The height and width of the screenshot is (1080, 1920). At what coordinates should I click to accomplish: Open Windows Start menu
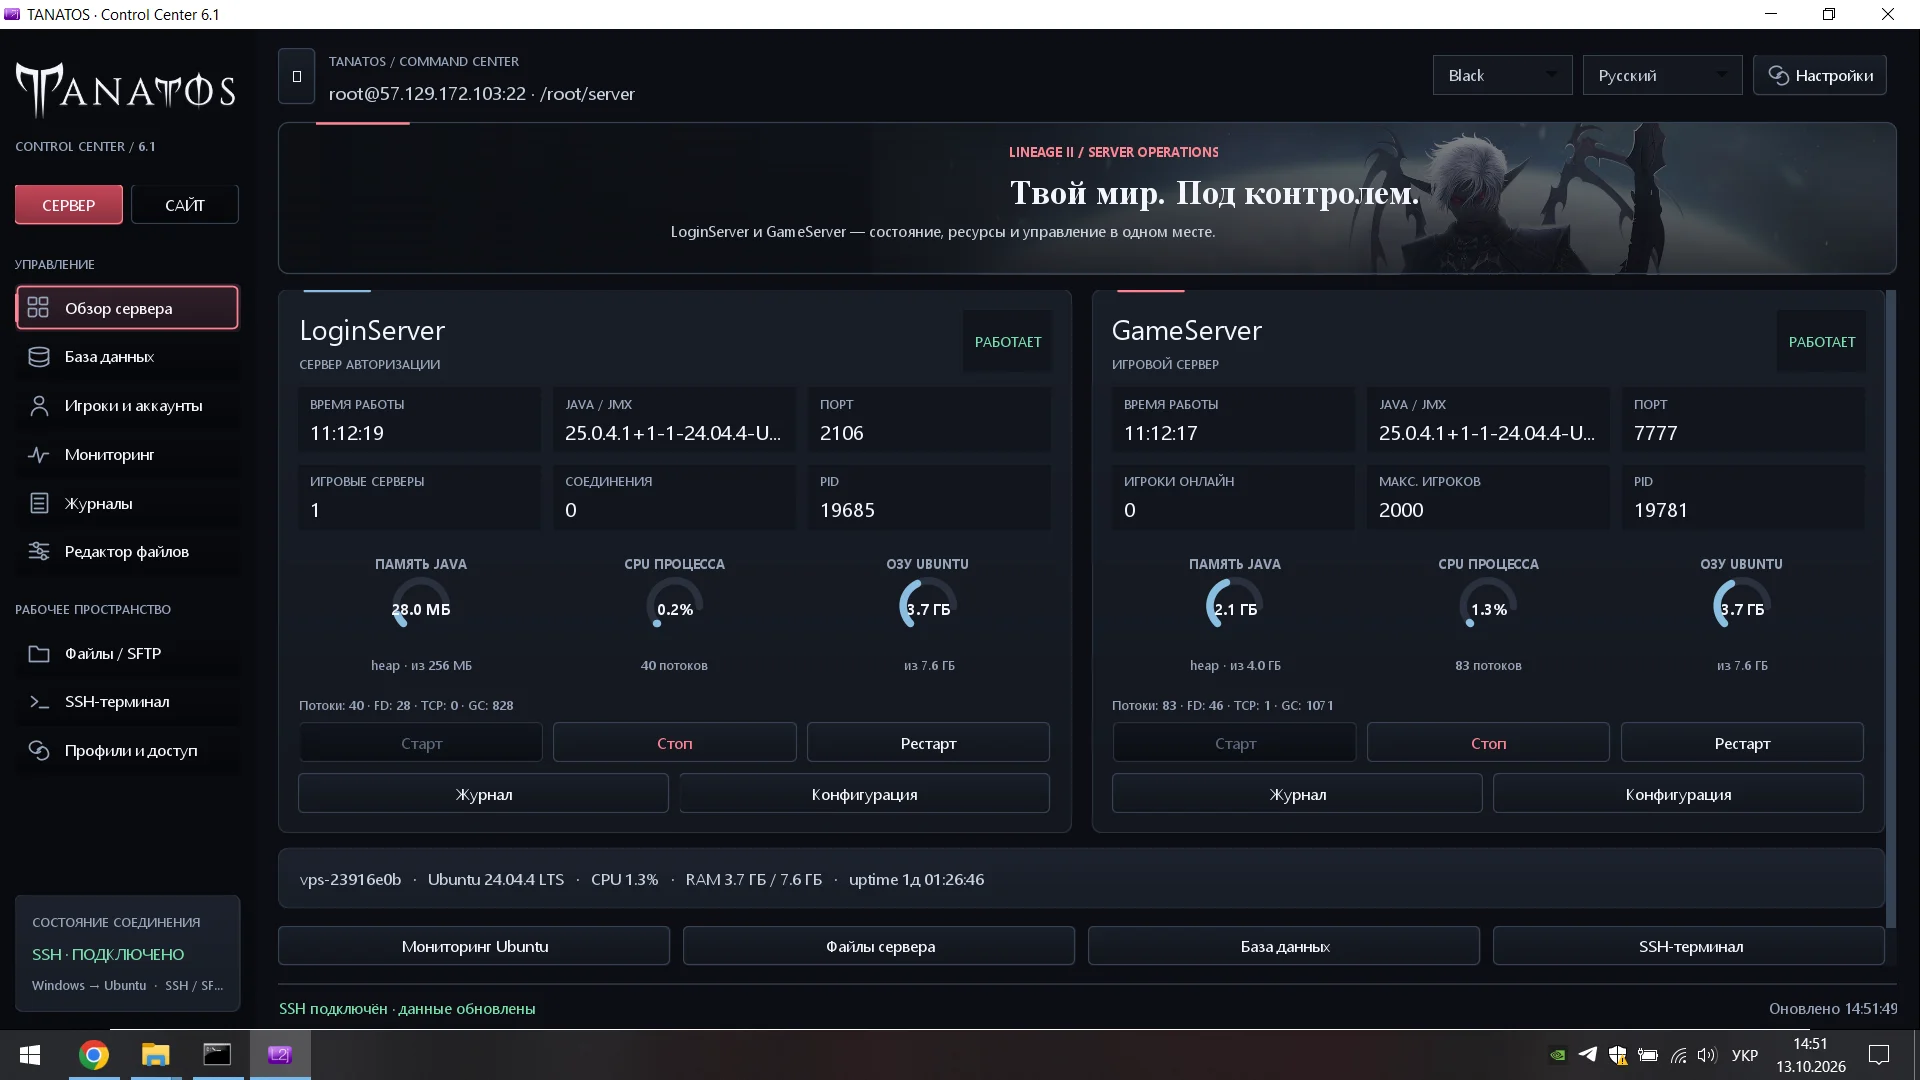[x=30, y=1055]
